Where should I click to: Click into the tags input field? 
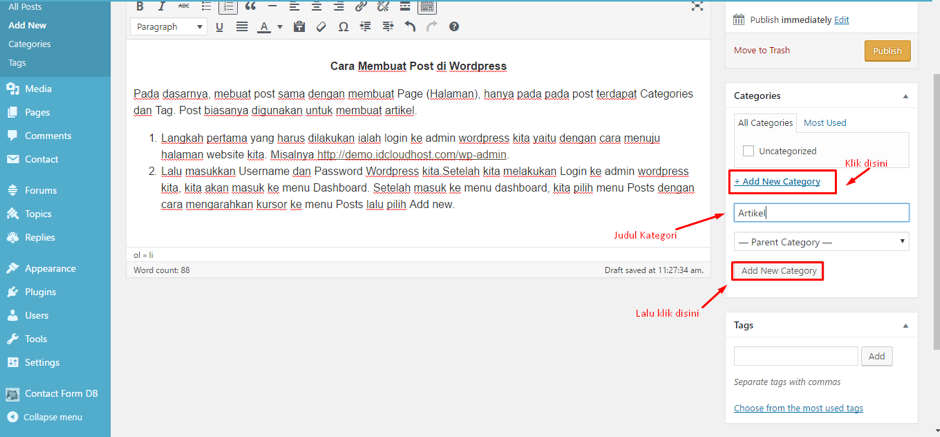pyautogui.click(x=796, y=356)
